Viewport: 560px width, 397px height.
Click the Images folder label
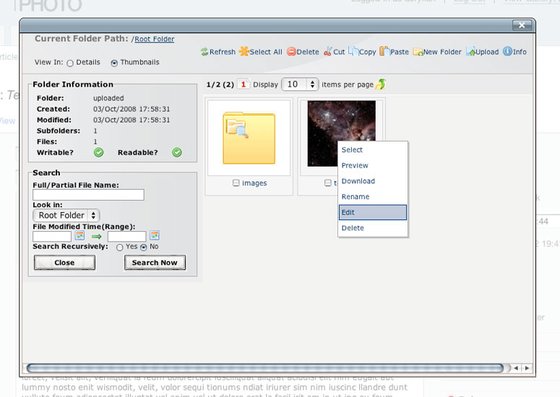[x=254, y=183]
